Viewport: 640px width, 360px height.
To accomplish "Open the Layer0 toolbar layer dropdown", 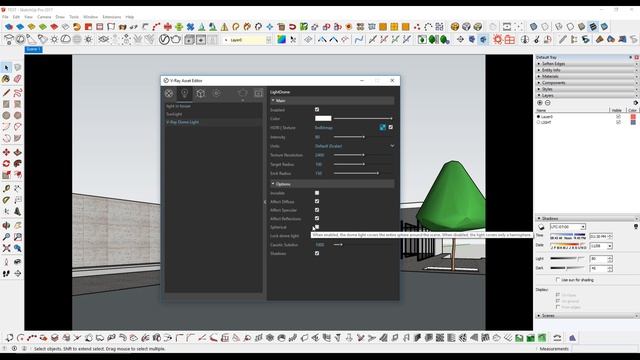I will (x=268, y=40).
